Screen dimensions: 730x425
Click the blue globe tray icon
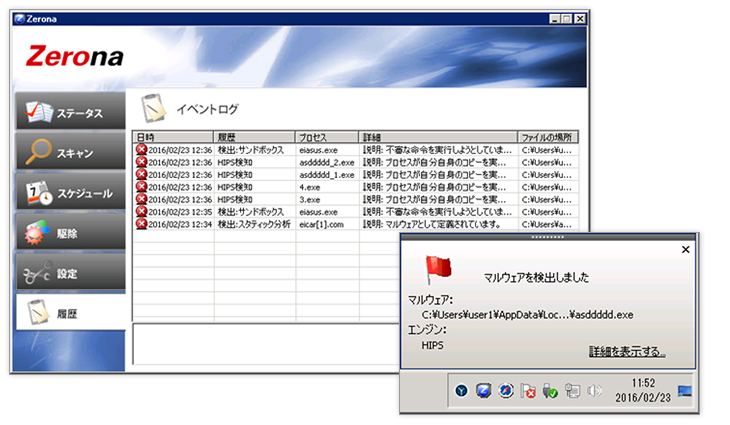506,390
